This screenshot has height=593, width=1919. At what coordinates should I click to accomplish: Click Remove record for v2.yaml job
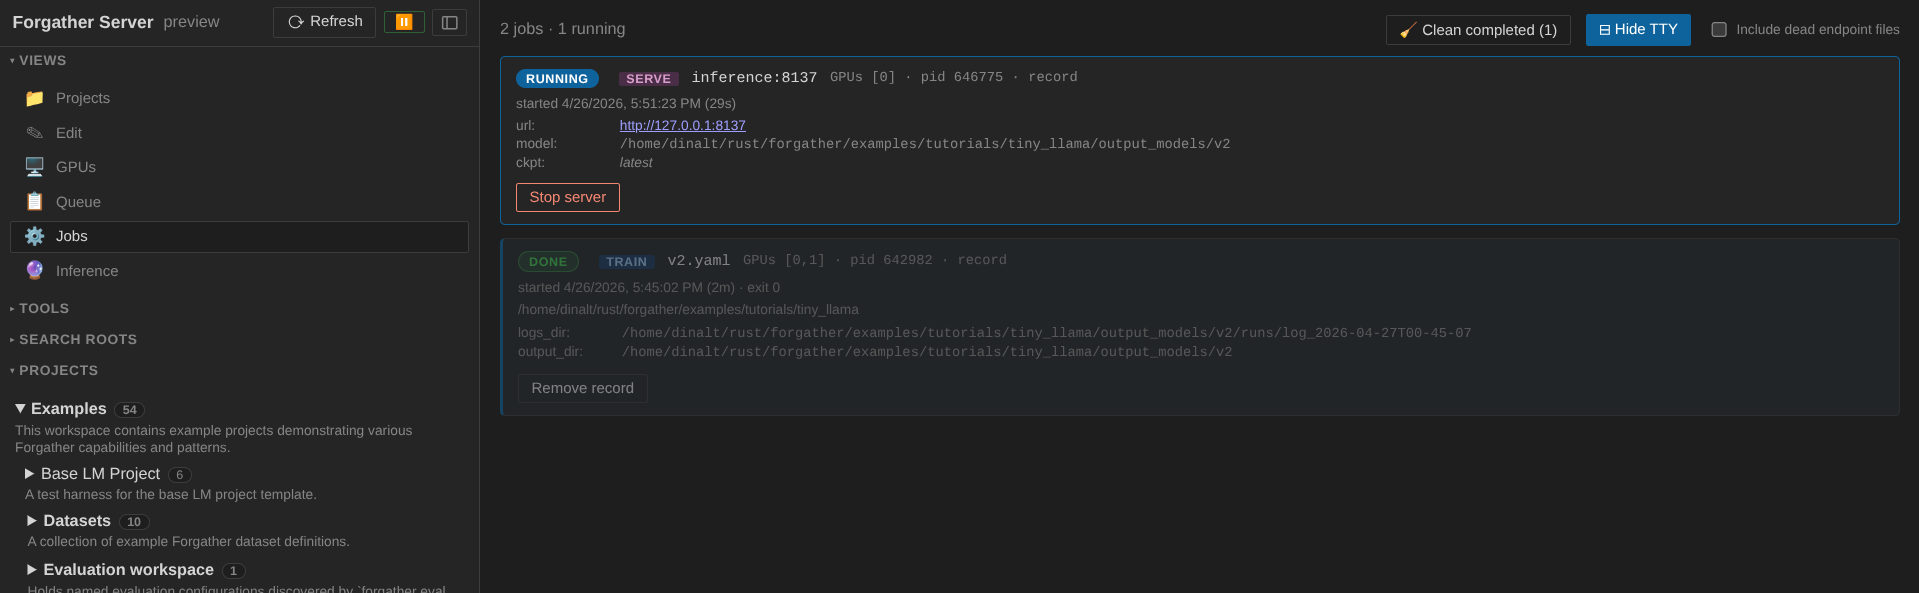(583, 388)
